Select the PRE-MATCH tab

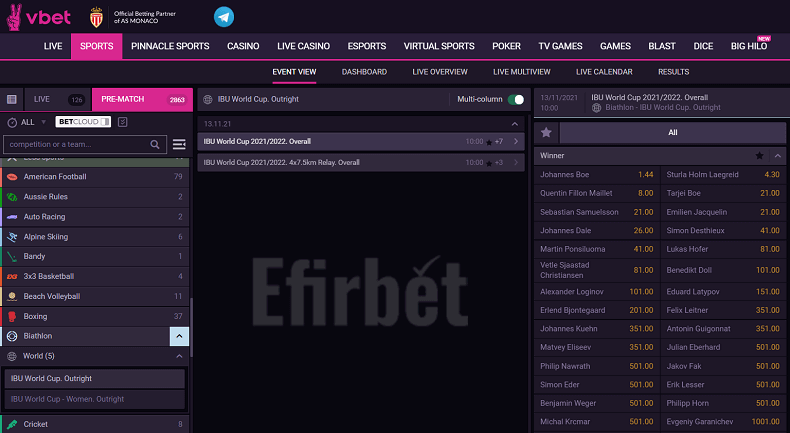[143, 99]
